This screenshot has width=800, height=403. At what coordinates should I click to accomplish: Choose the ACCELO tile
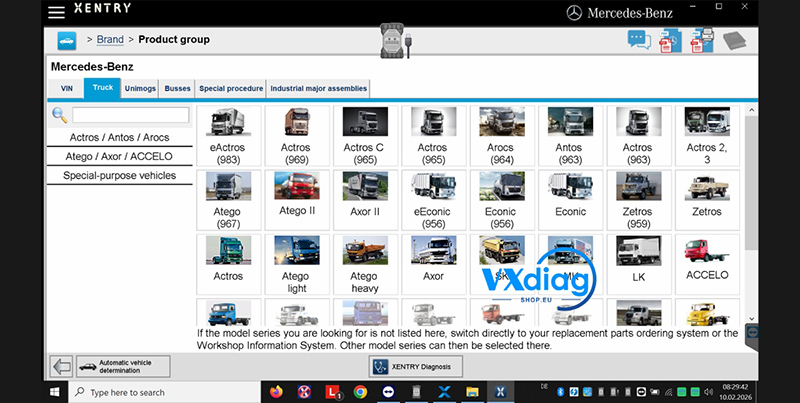click(x=707, y=264)
